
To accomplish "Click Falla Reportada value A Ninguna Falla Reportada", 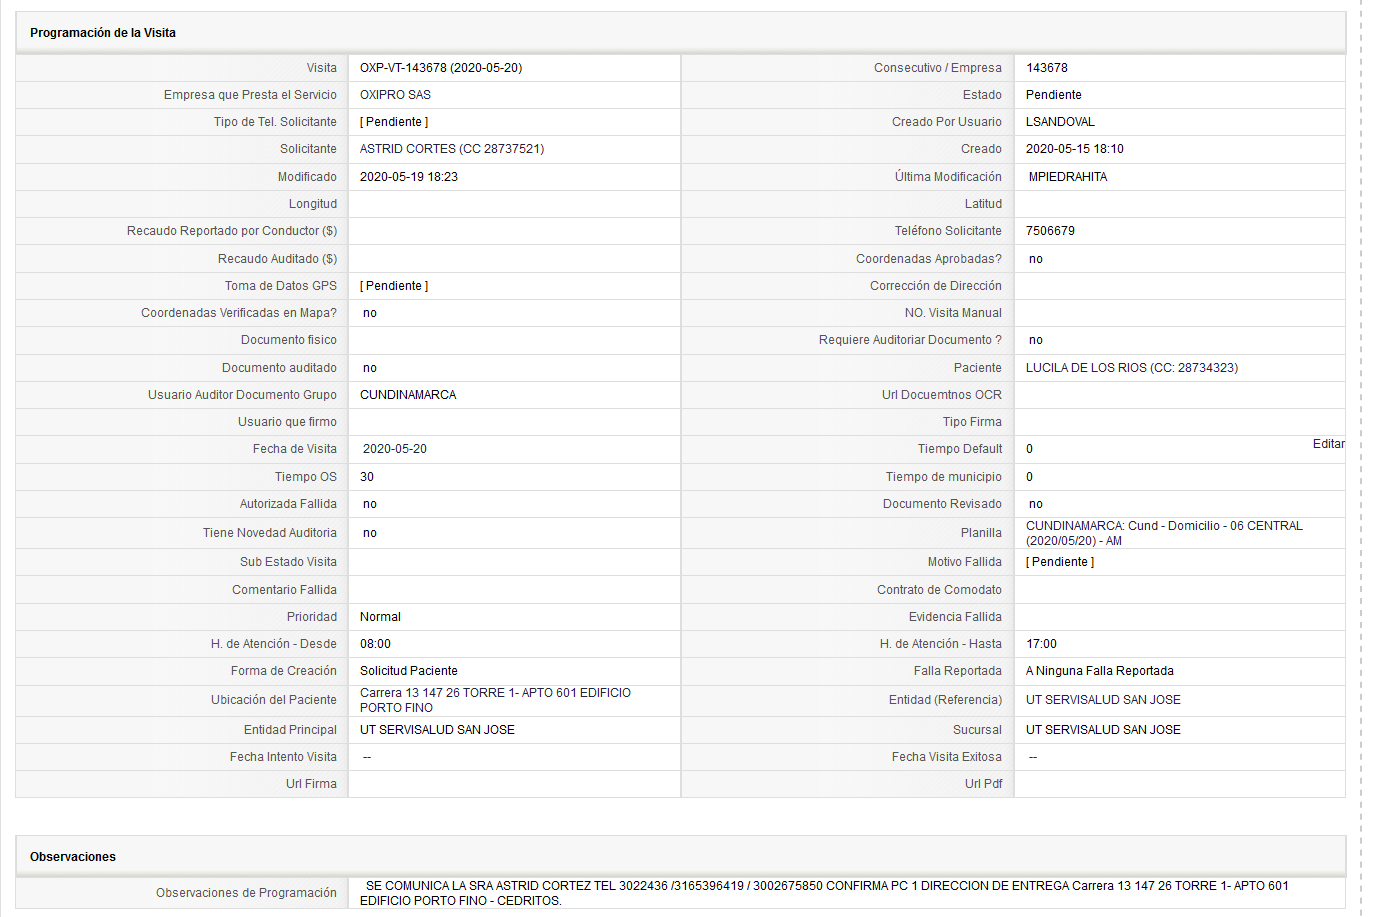I will (x=1100, y=671).
